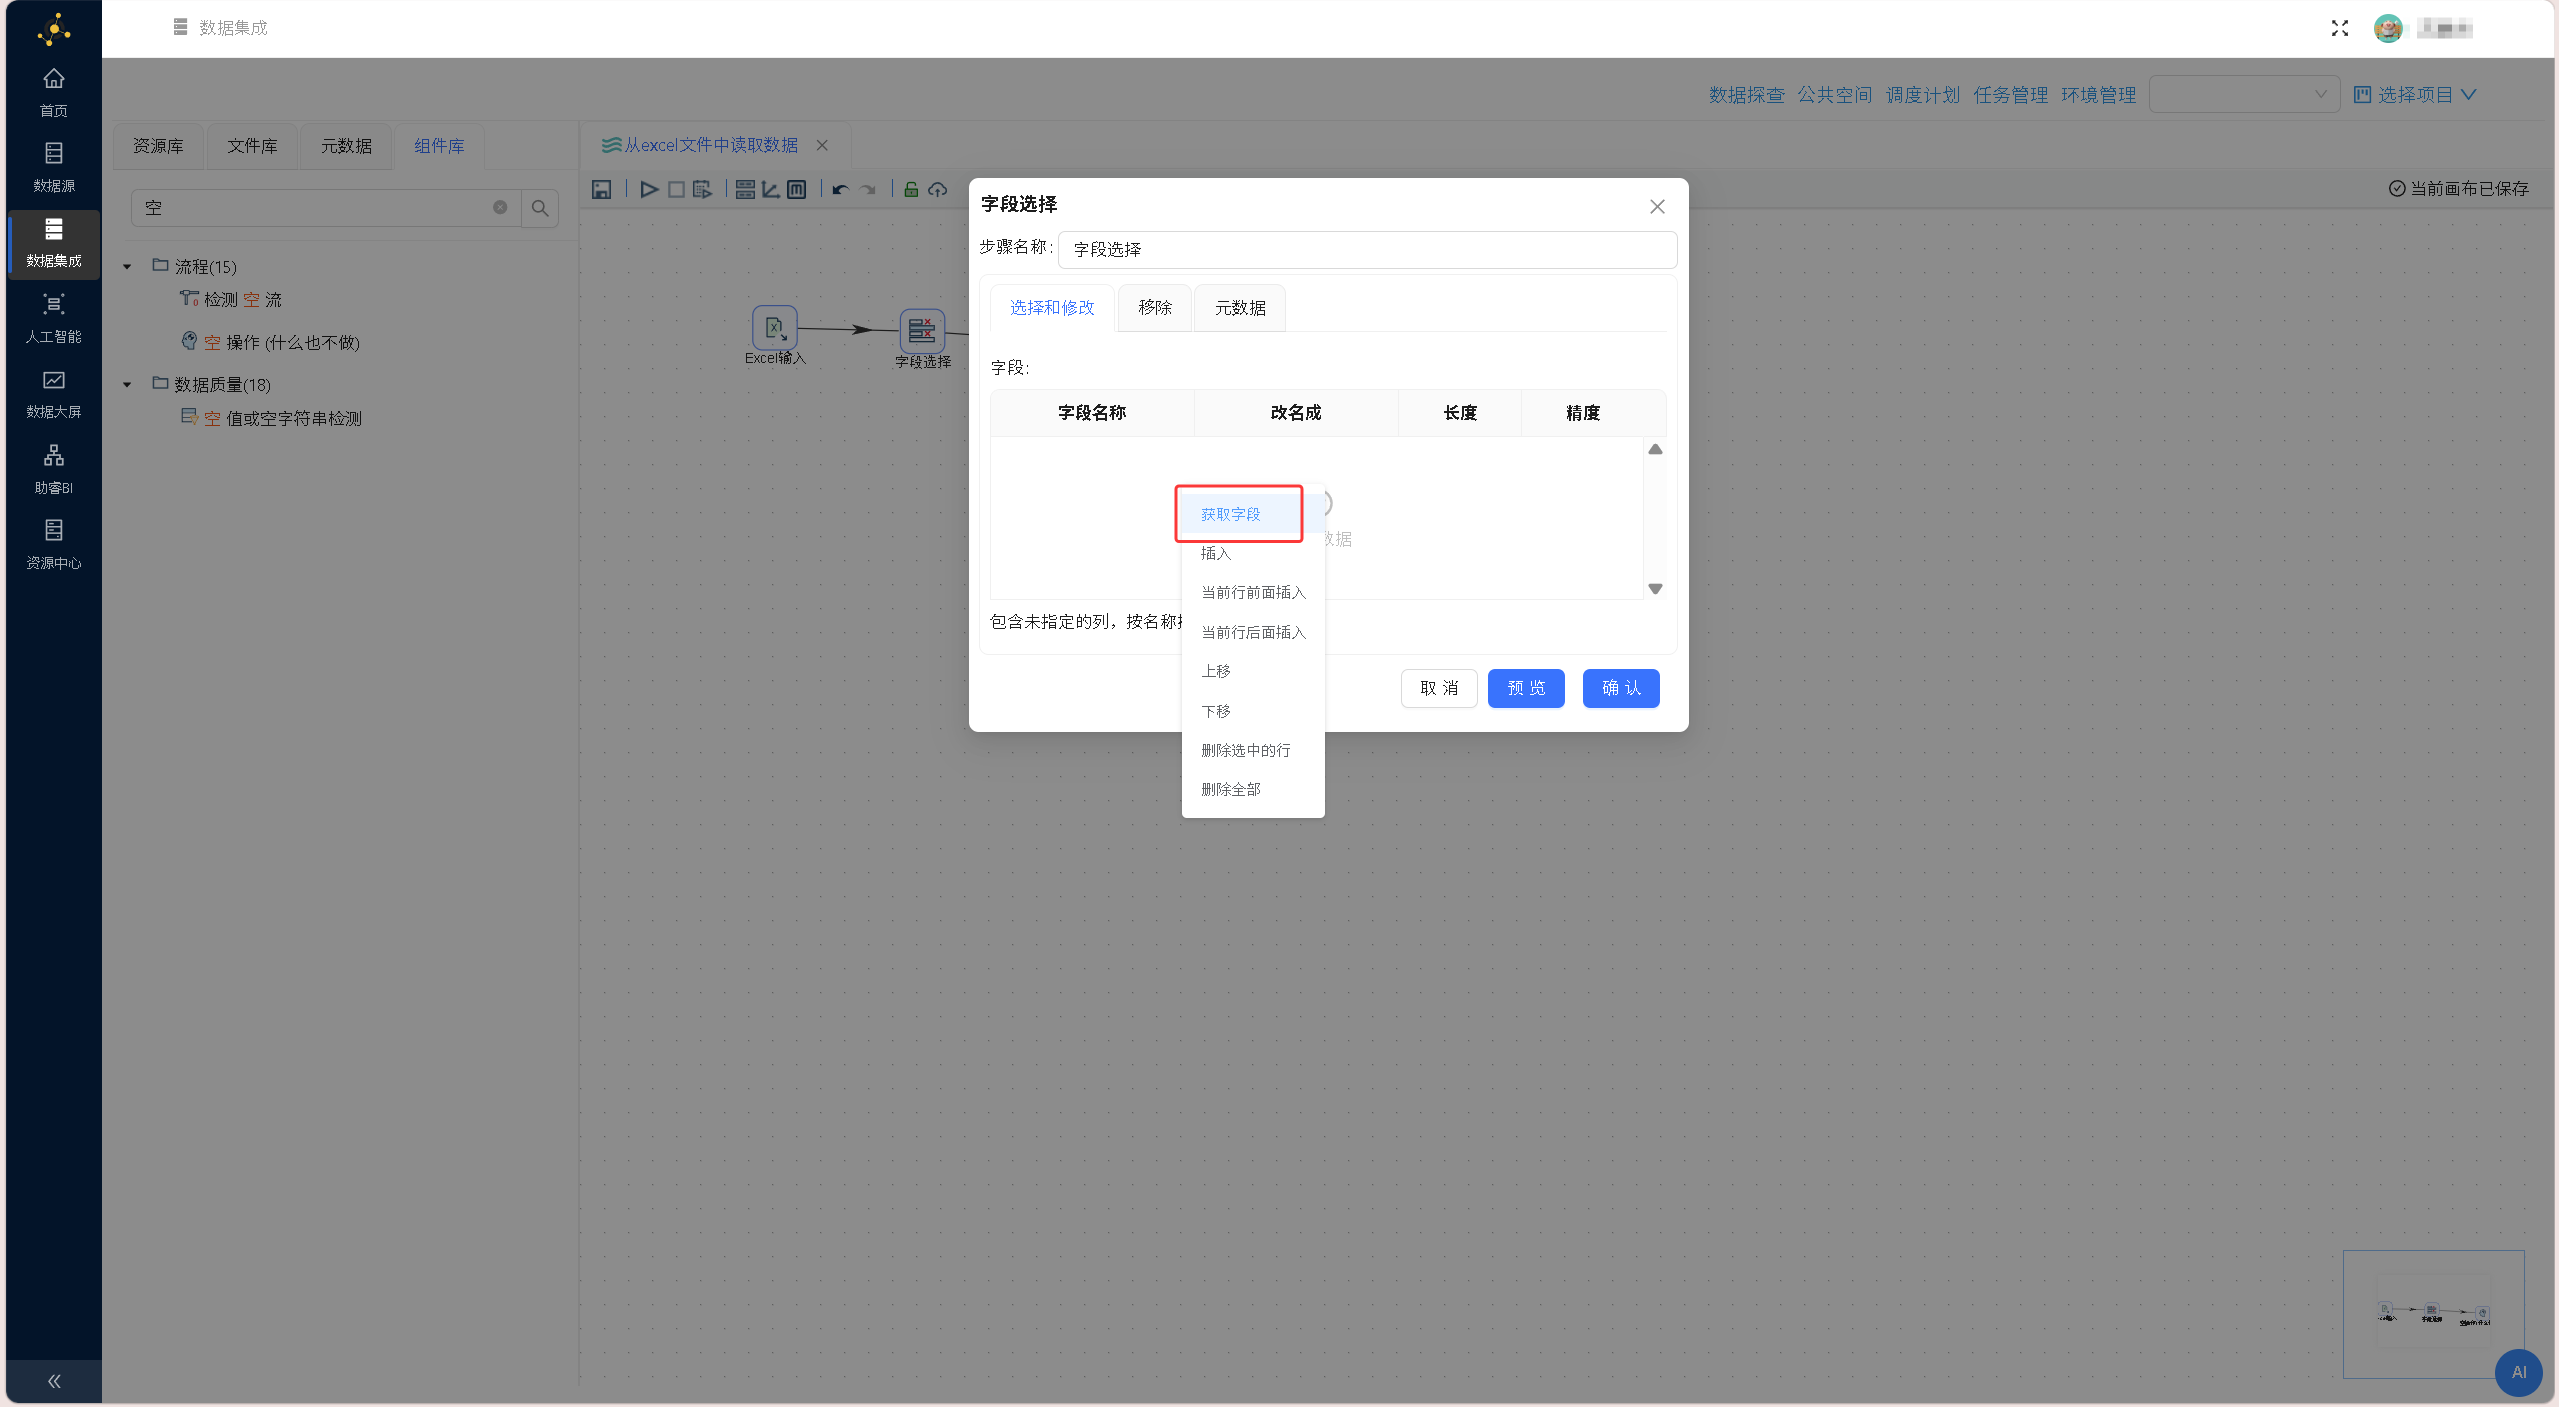
Task: Open the 选择项目 dropdown
Action: click(x=2414, y=94)
